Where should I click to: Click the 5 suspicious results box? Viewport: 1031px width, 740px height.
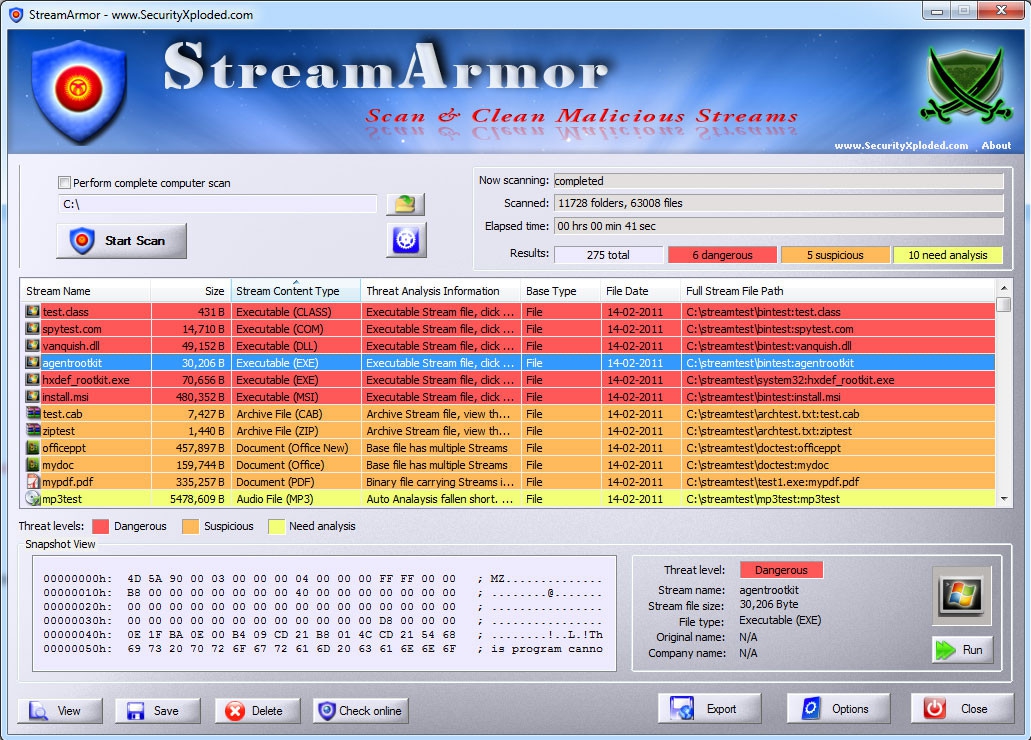click(835, 255)
